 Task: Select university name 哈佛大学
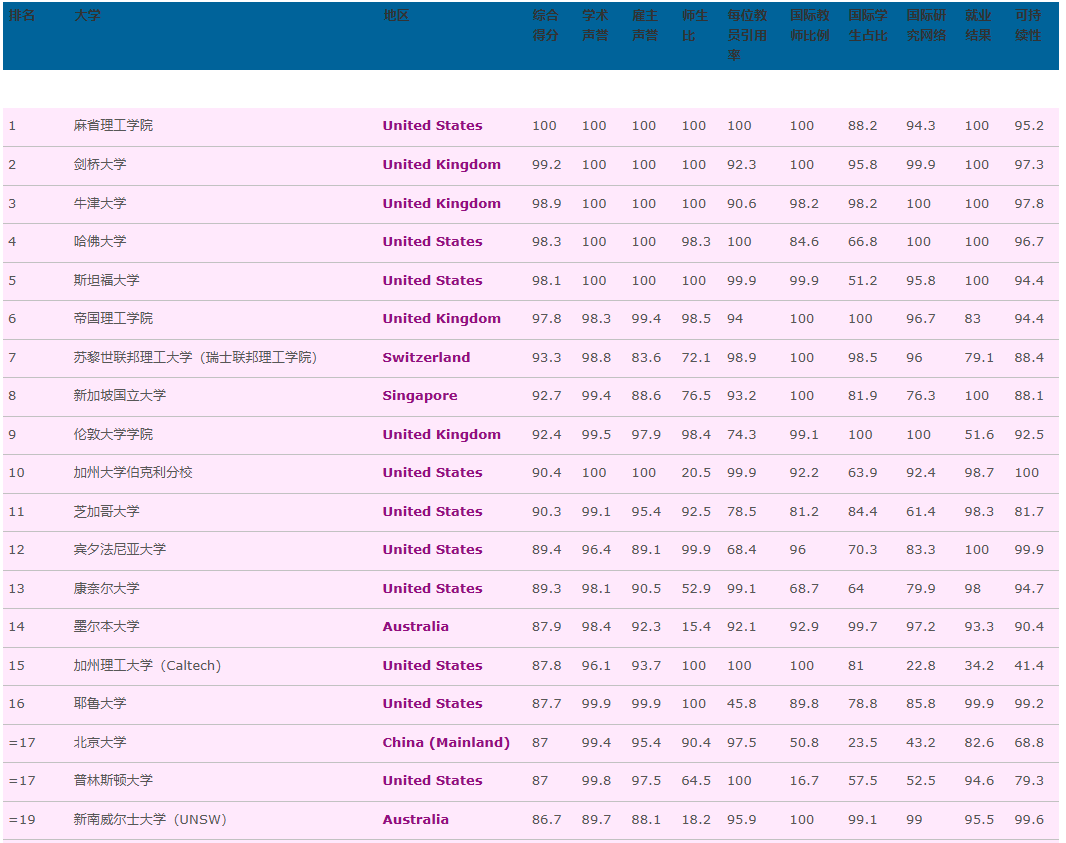(x=100, y=241)
